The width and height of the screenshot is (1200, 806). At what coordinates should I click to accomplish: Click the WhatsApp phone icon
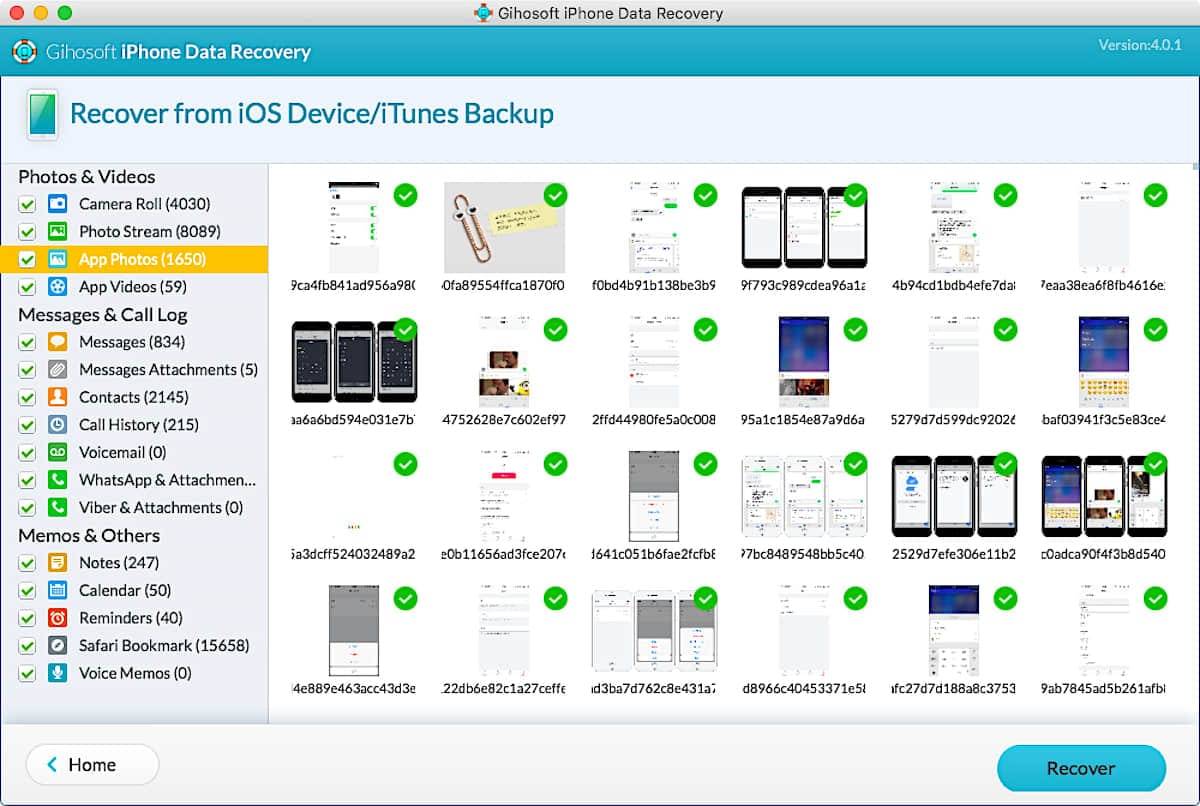(x=57, y=480)
